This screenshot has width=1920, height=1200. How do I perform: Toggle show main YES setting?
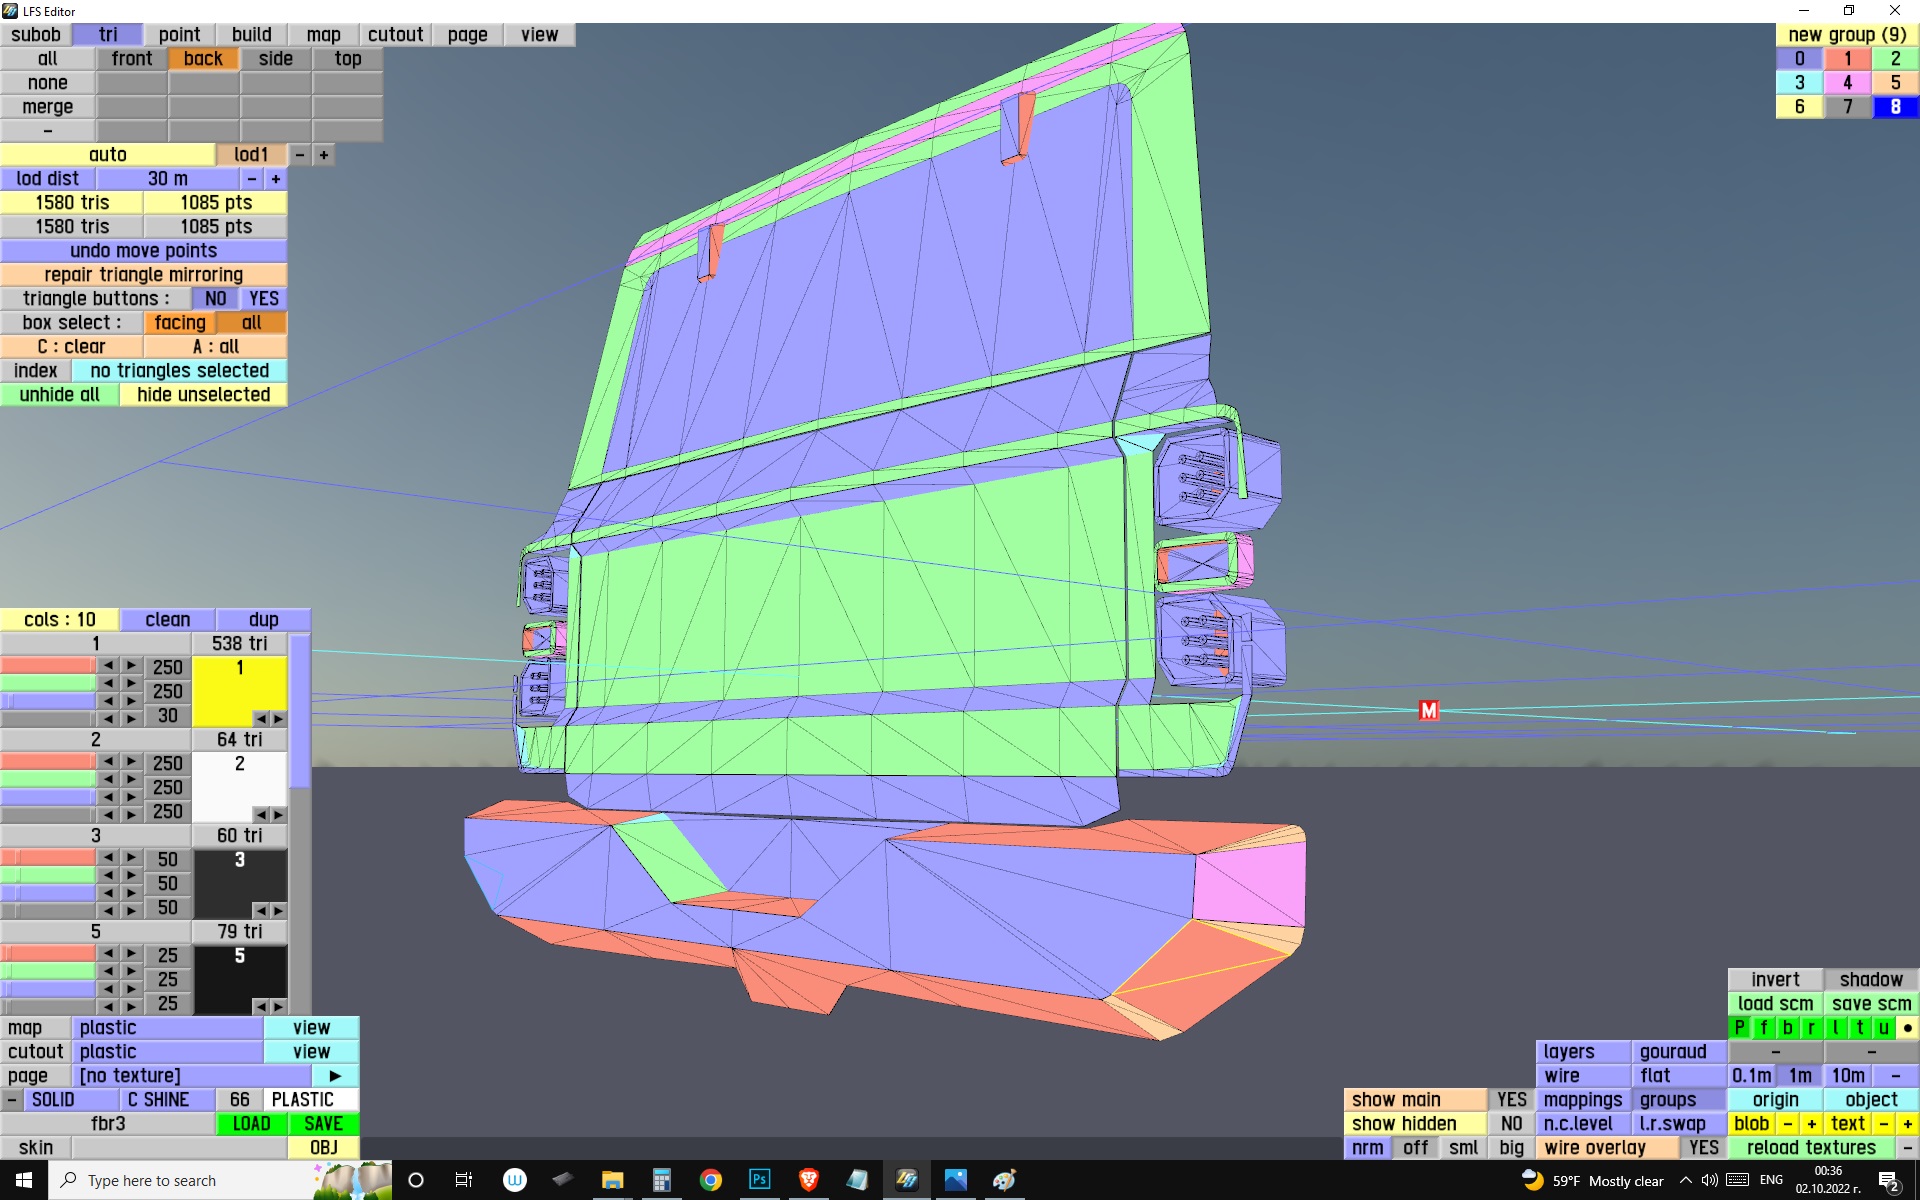[1511, 1099]
